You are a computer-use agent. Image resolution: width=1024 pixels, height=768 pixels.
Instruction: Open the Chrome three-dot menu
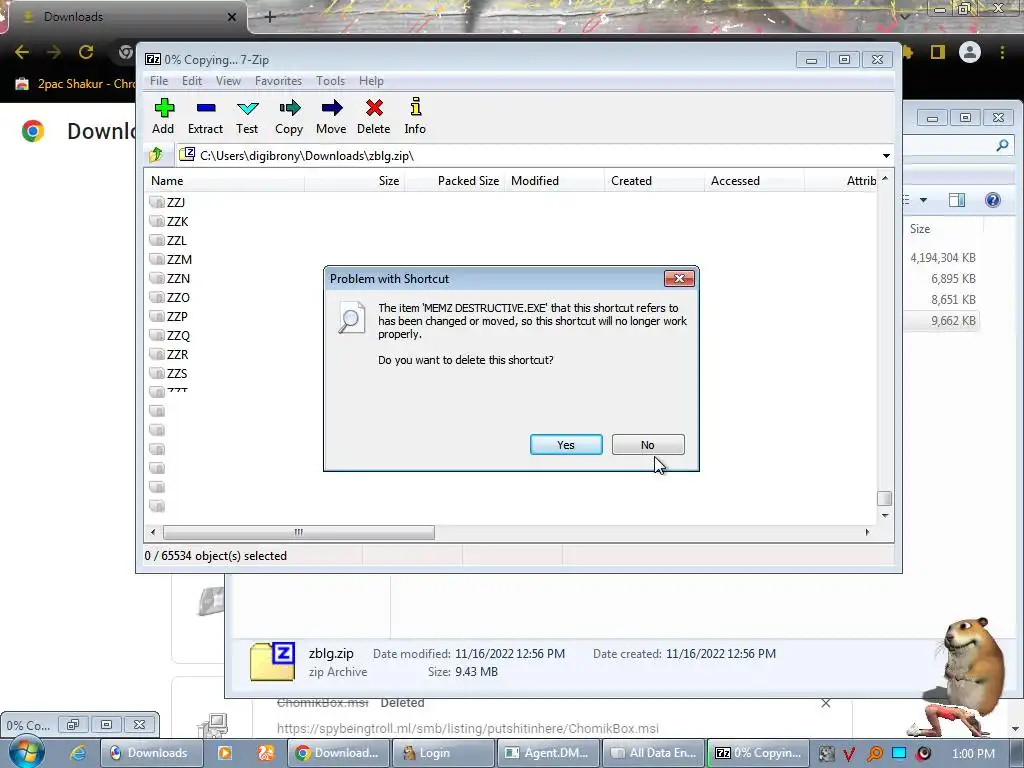[1002, 52]
